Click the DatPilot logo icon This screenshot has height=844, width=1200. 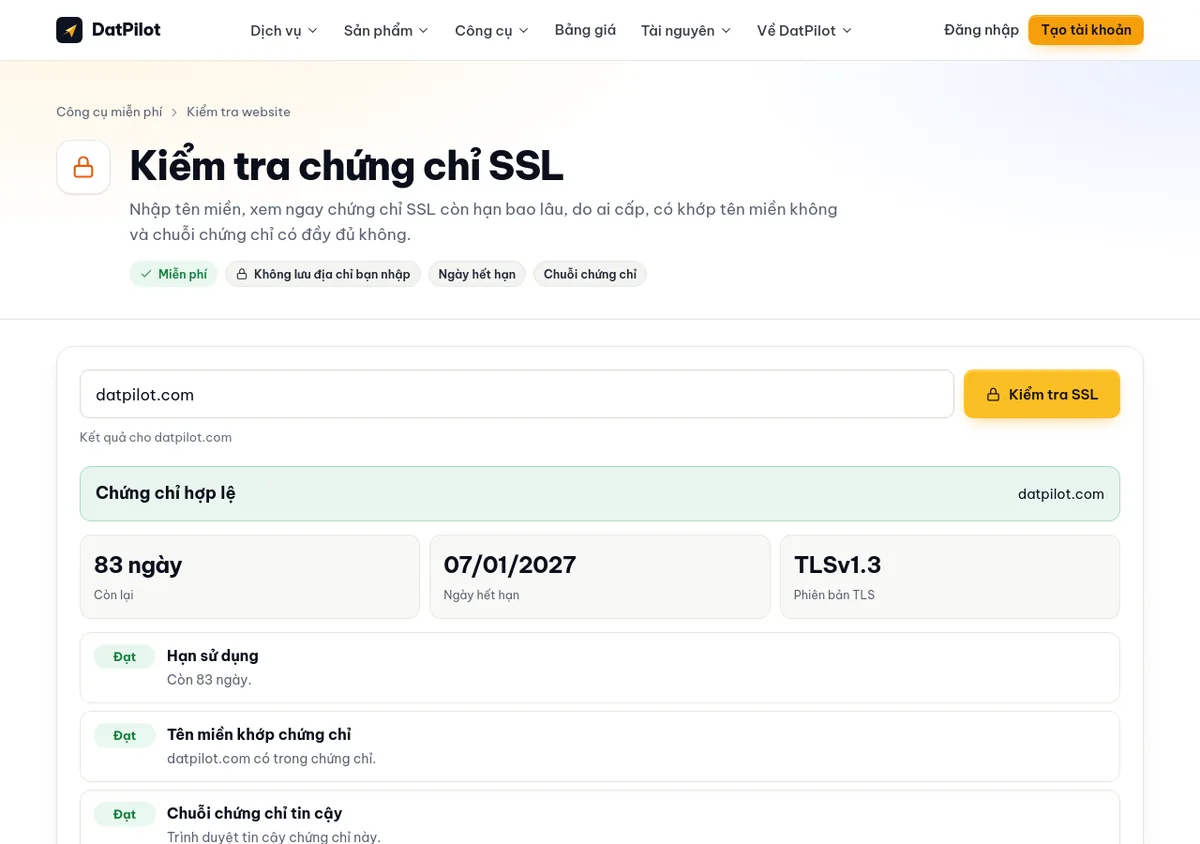tap(69, 30)
